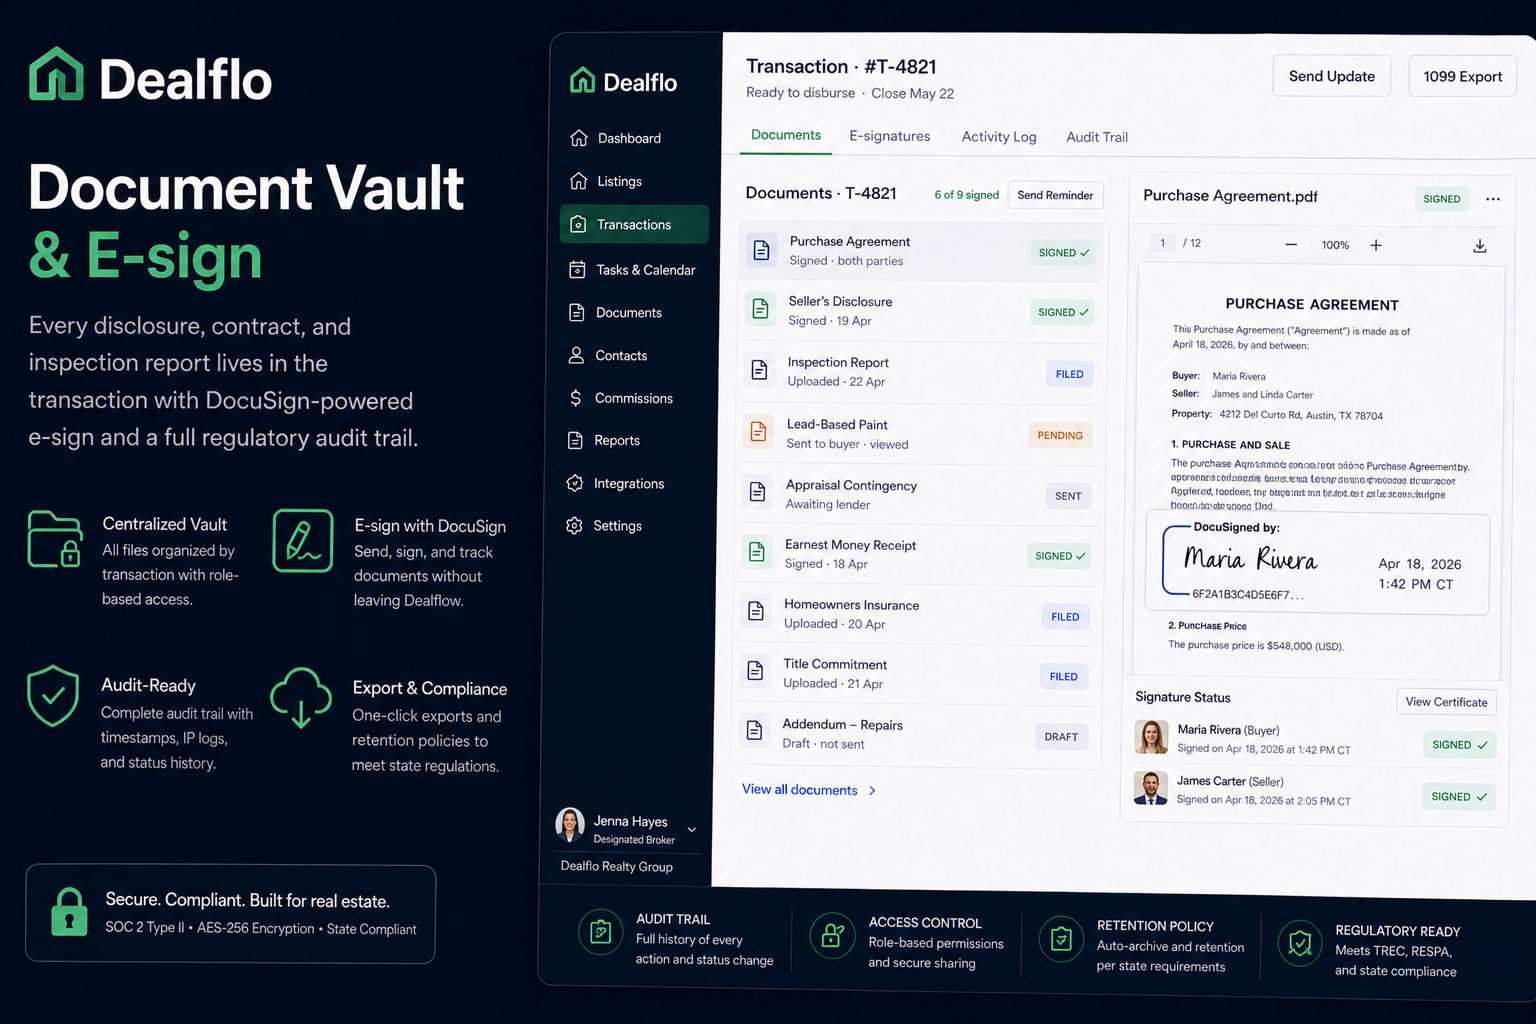Zoom out the PDF with minus
Viewport: 1536px width, 1024px height.
pos(1291,245)
